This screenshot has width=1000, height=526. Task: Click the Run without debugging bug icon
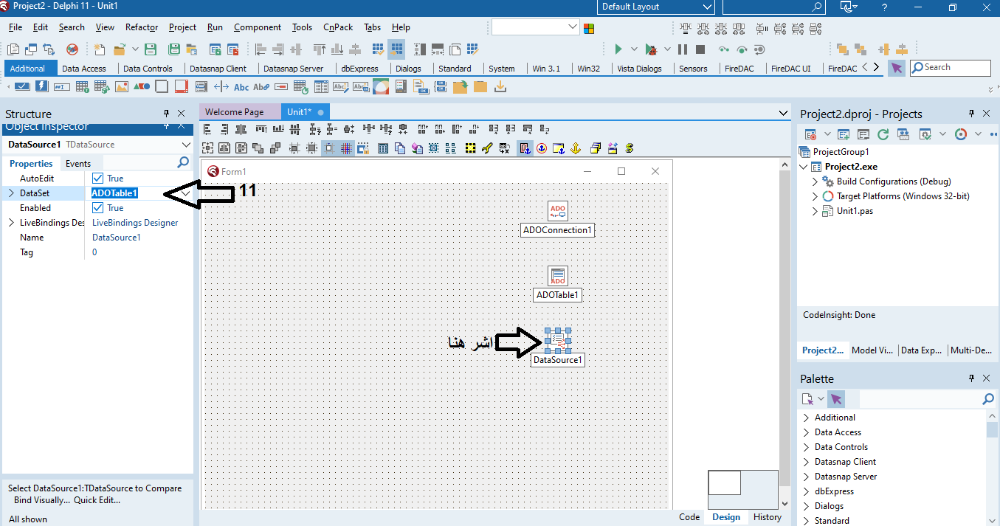click(651, 49)
